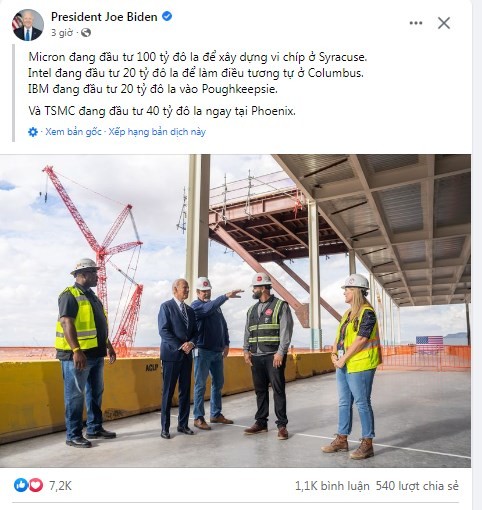The width and height of the screenshot is (482, 510).
Task: Open the three-dot post options menu
Action: 416,23
